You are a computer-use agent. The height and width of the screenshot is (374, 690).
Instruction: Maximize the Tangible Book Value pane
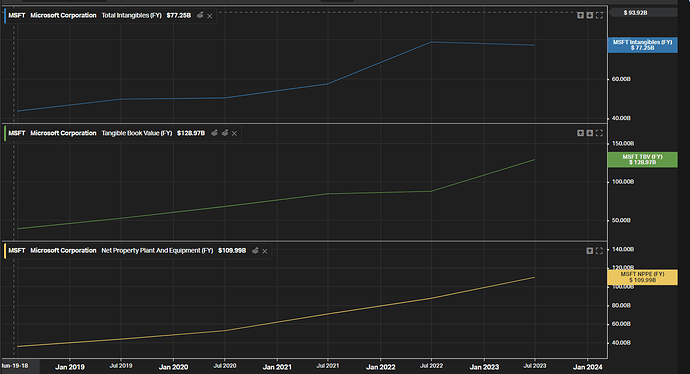[x=599, y=133]
